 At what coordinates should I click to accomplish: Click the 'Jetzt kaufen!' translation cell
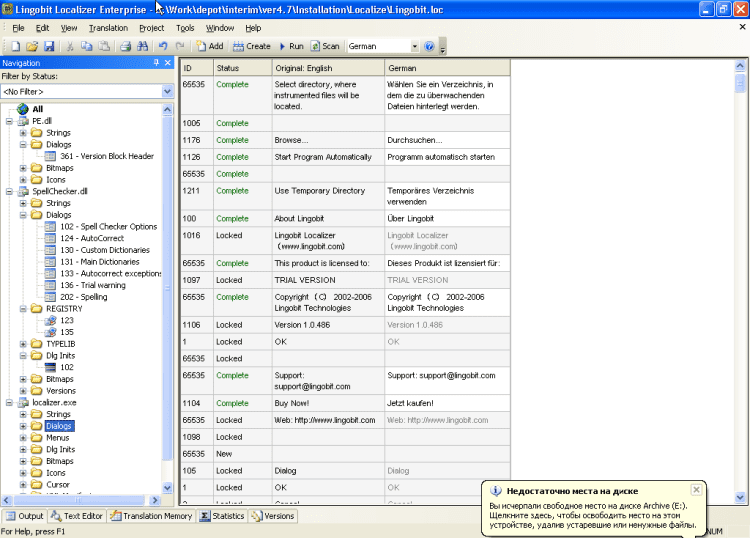pyautogui.click(x=447, y=403)
